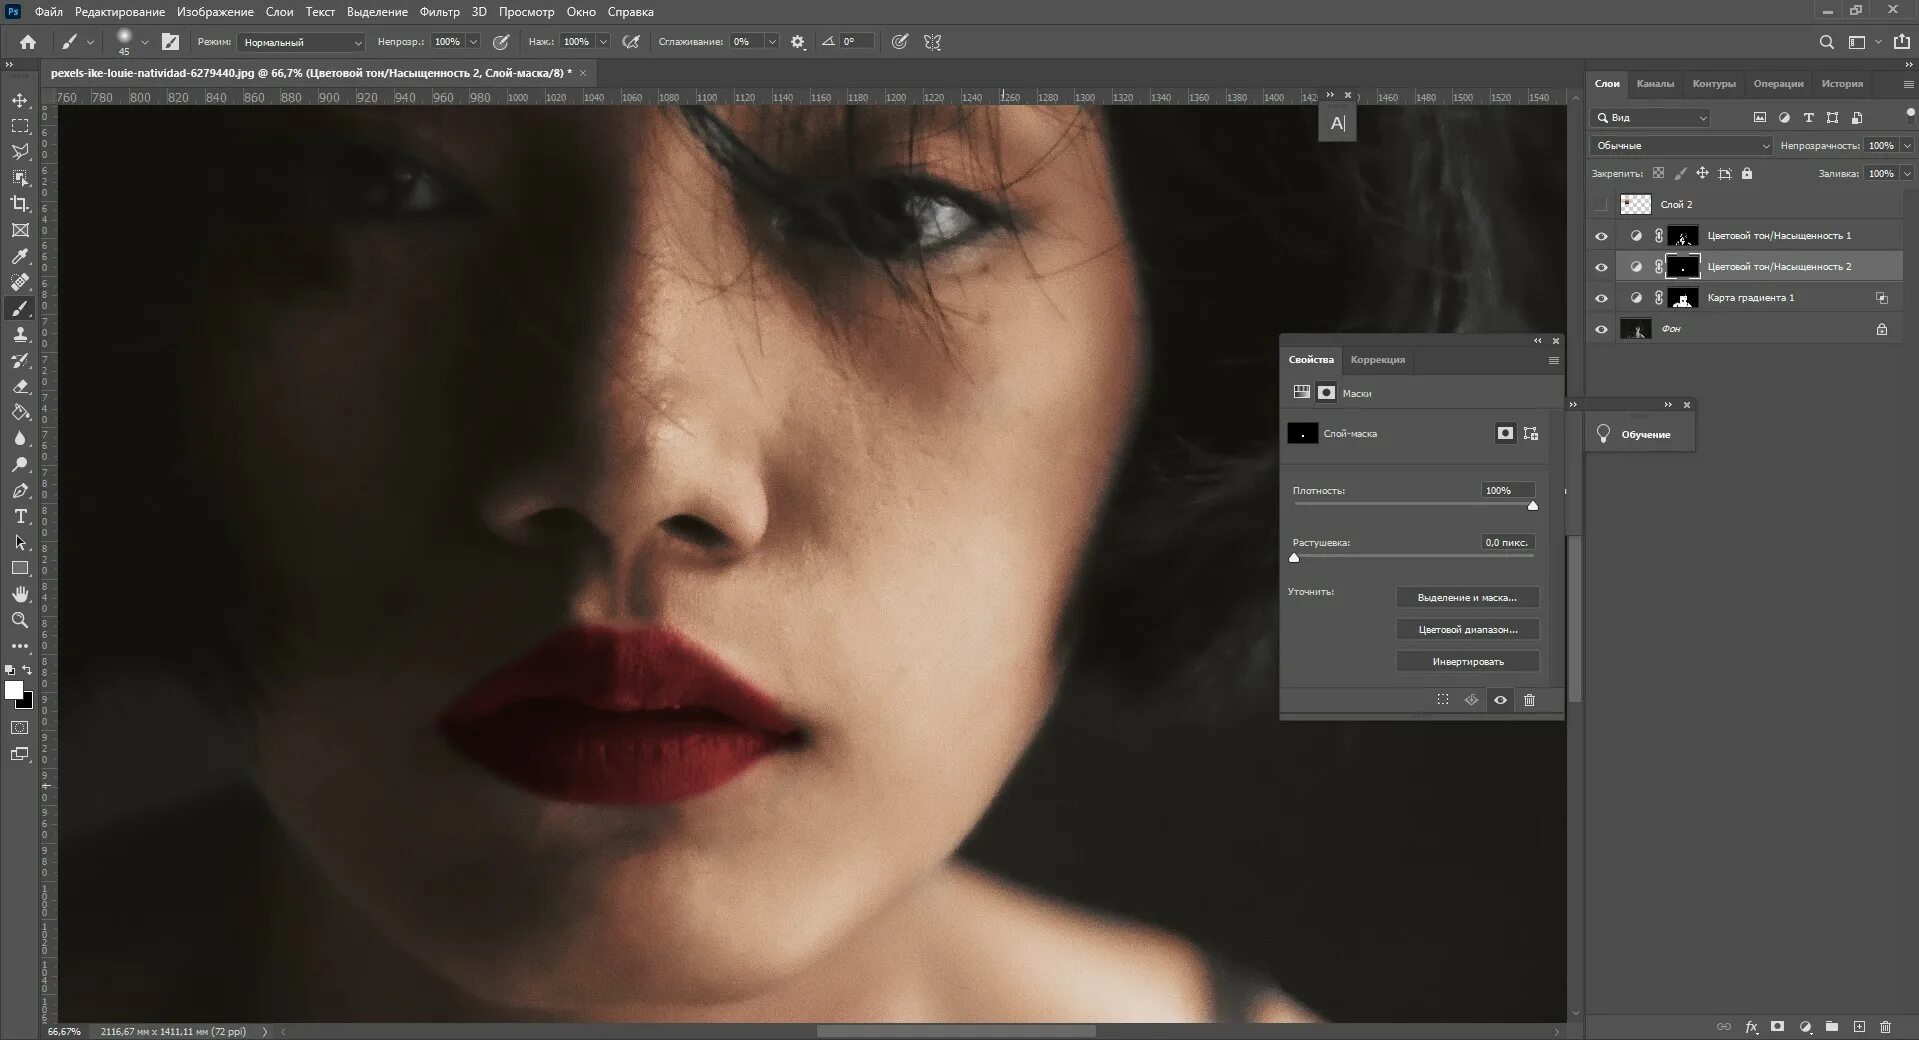Adjust the Растушевка feather slider handle

(1294, 558)
